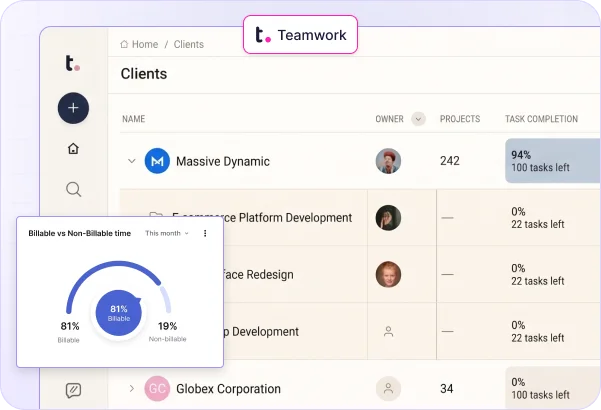
Task: Open the Massive Dynamic owner avatar
Action: pos(388,161)
